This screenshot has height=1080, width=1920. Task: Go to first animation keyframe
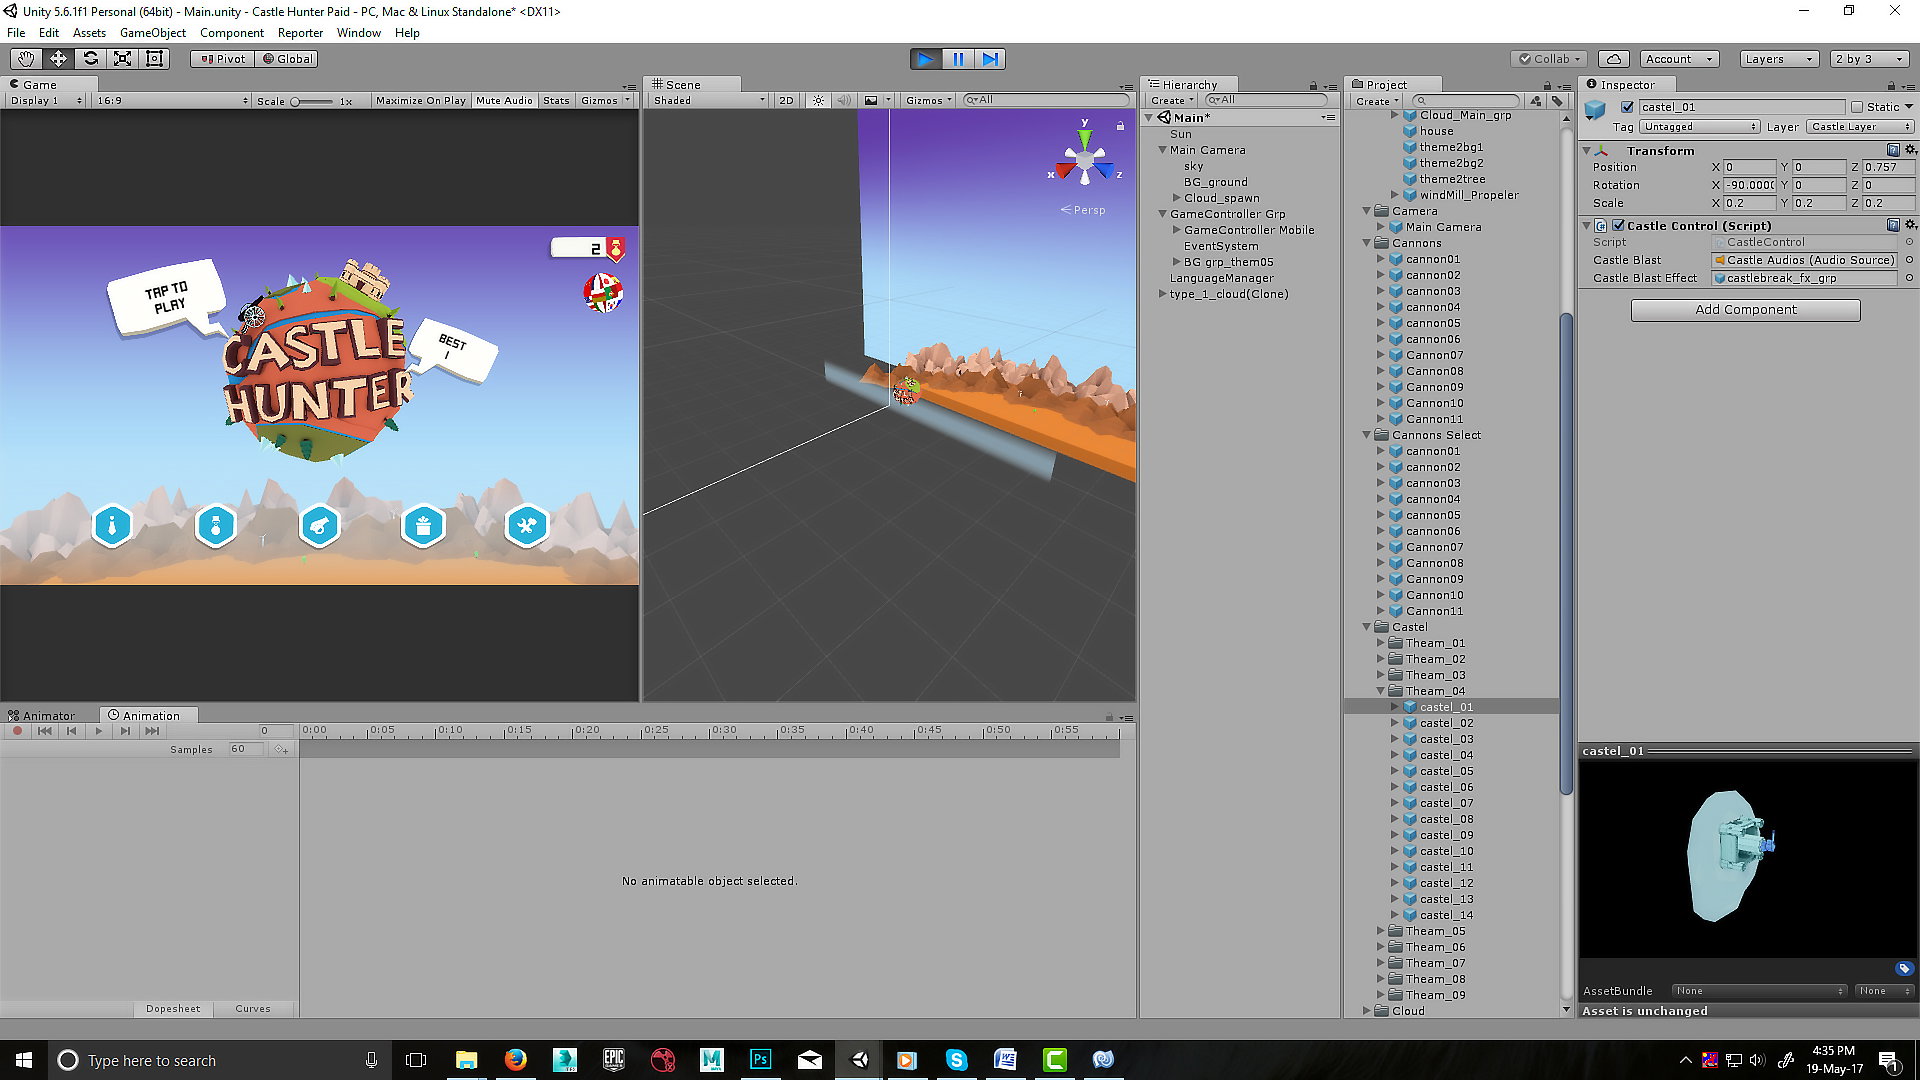45,731
